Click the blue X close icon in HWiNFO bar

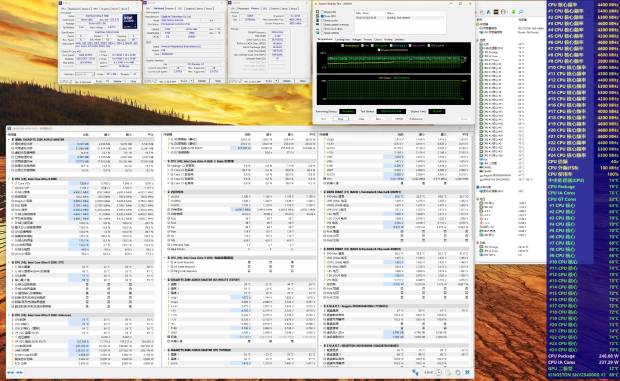[x=467, y=372]
